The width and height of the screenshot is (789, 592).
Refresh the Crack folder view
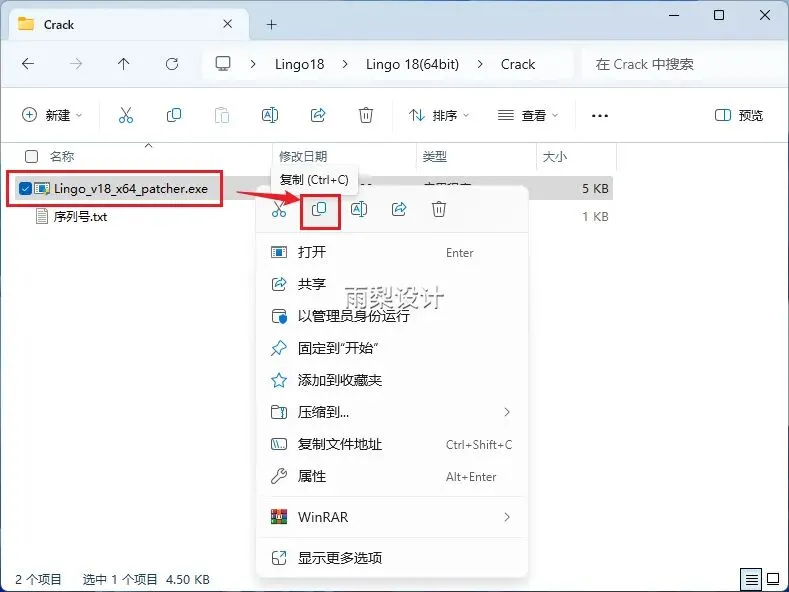pos(172,64)
